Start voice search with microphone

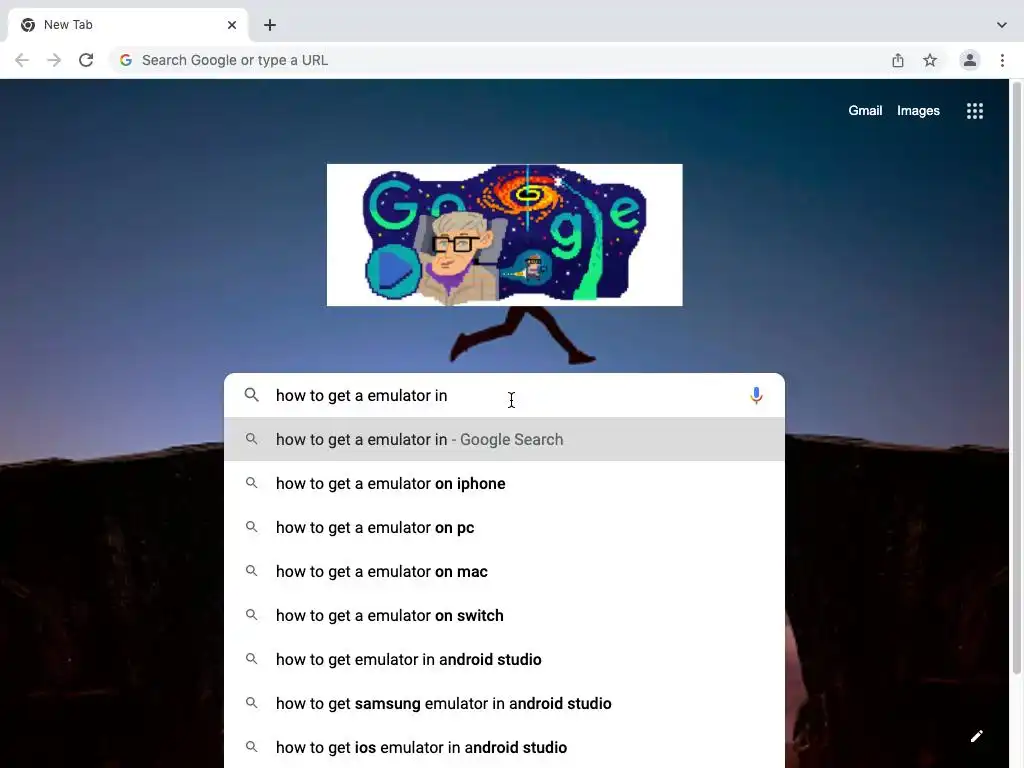(756, 396)
